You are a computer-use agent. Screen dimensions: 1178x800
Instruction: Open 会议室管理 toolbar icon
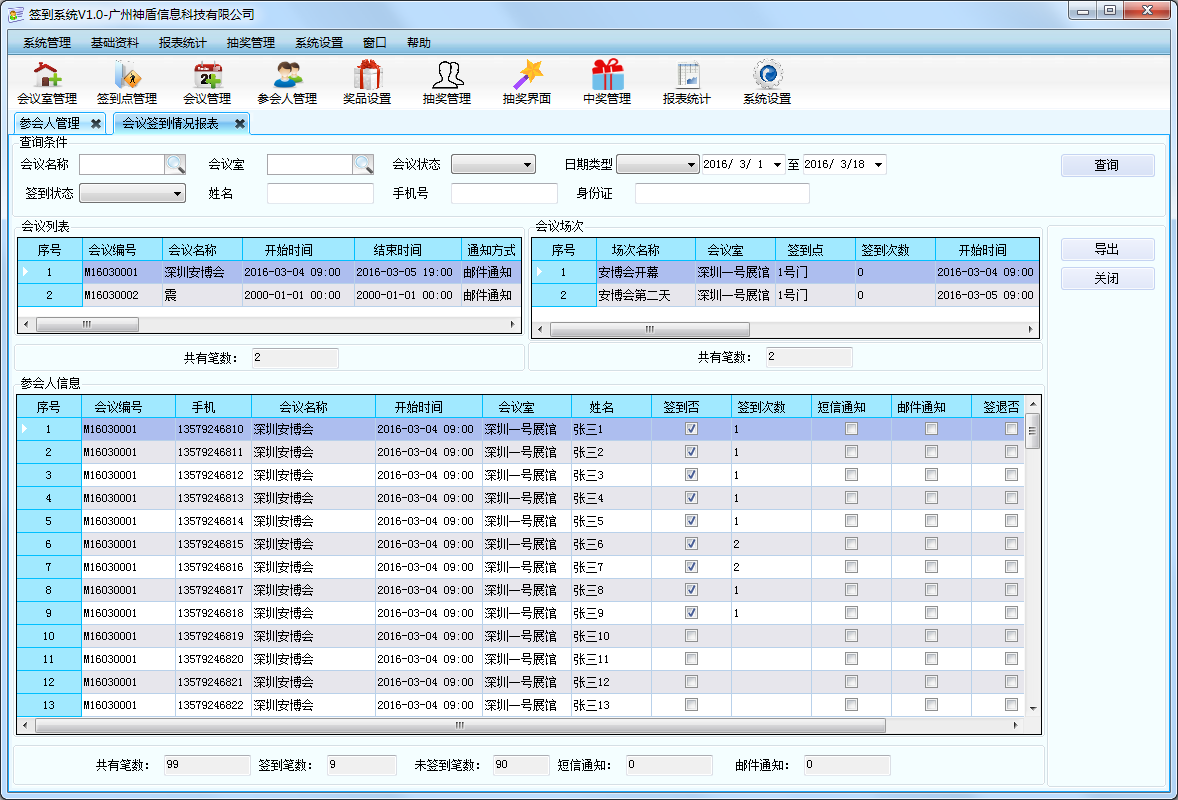pyautogui.click(x=47, y=83)
